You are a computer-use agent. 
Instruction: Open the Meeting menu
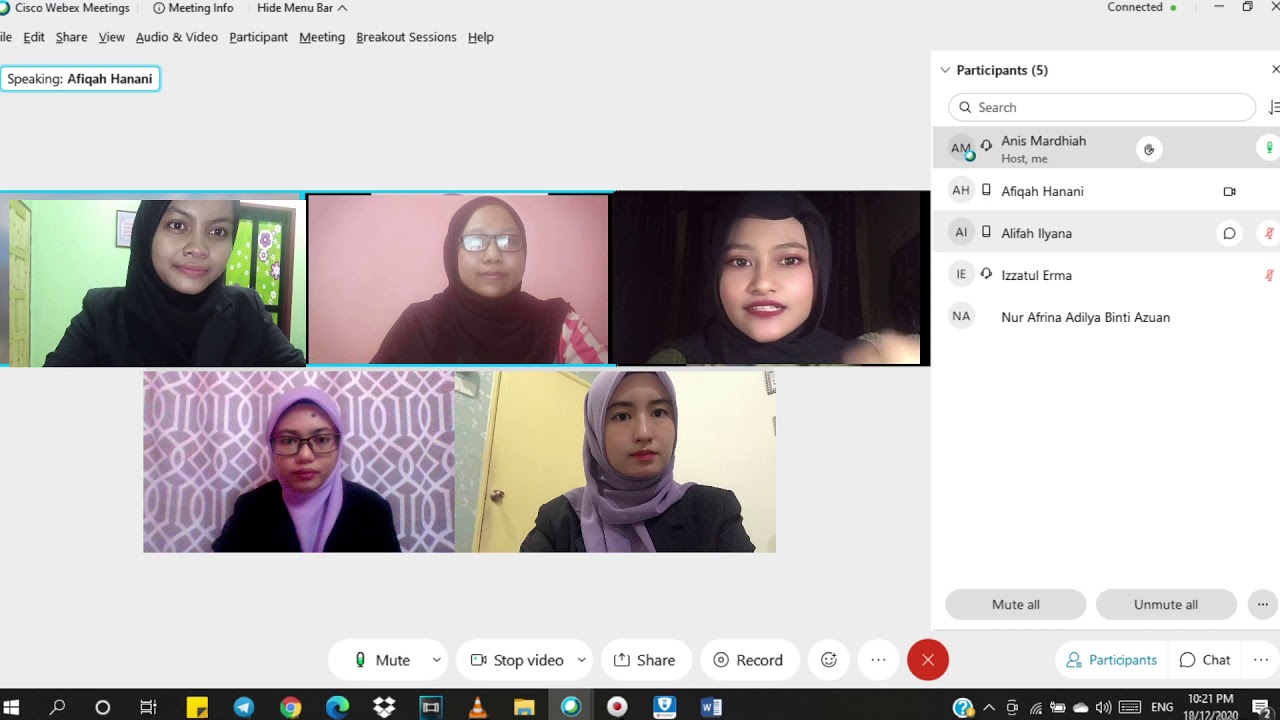click(x=322, y=37)
